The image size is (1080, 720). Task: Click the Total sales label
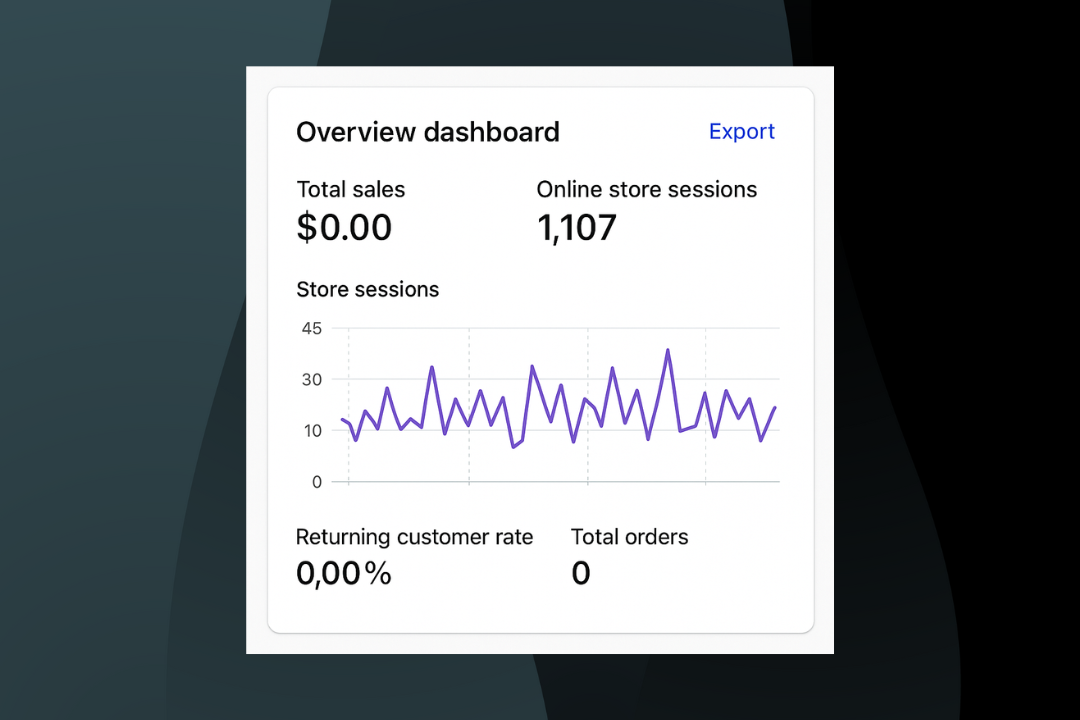[x=351, y=189]
